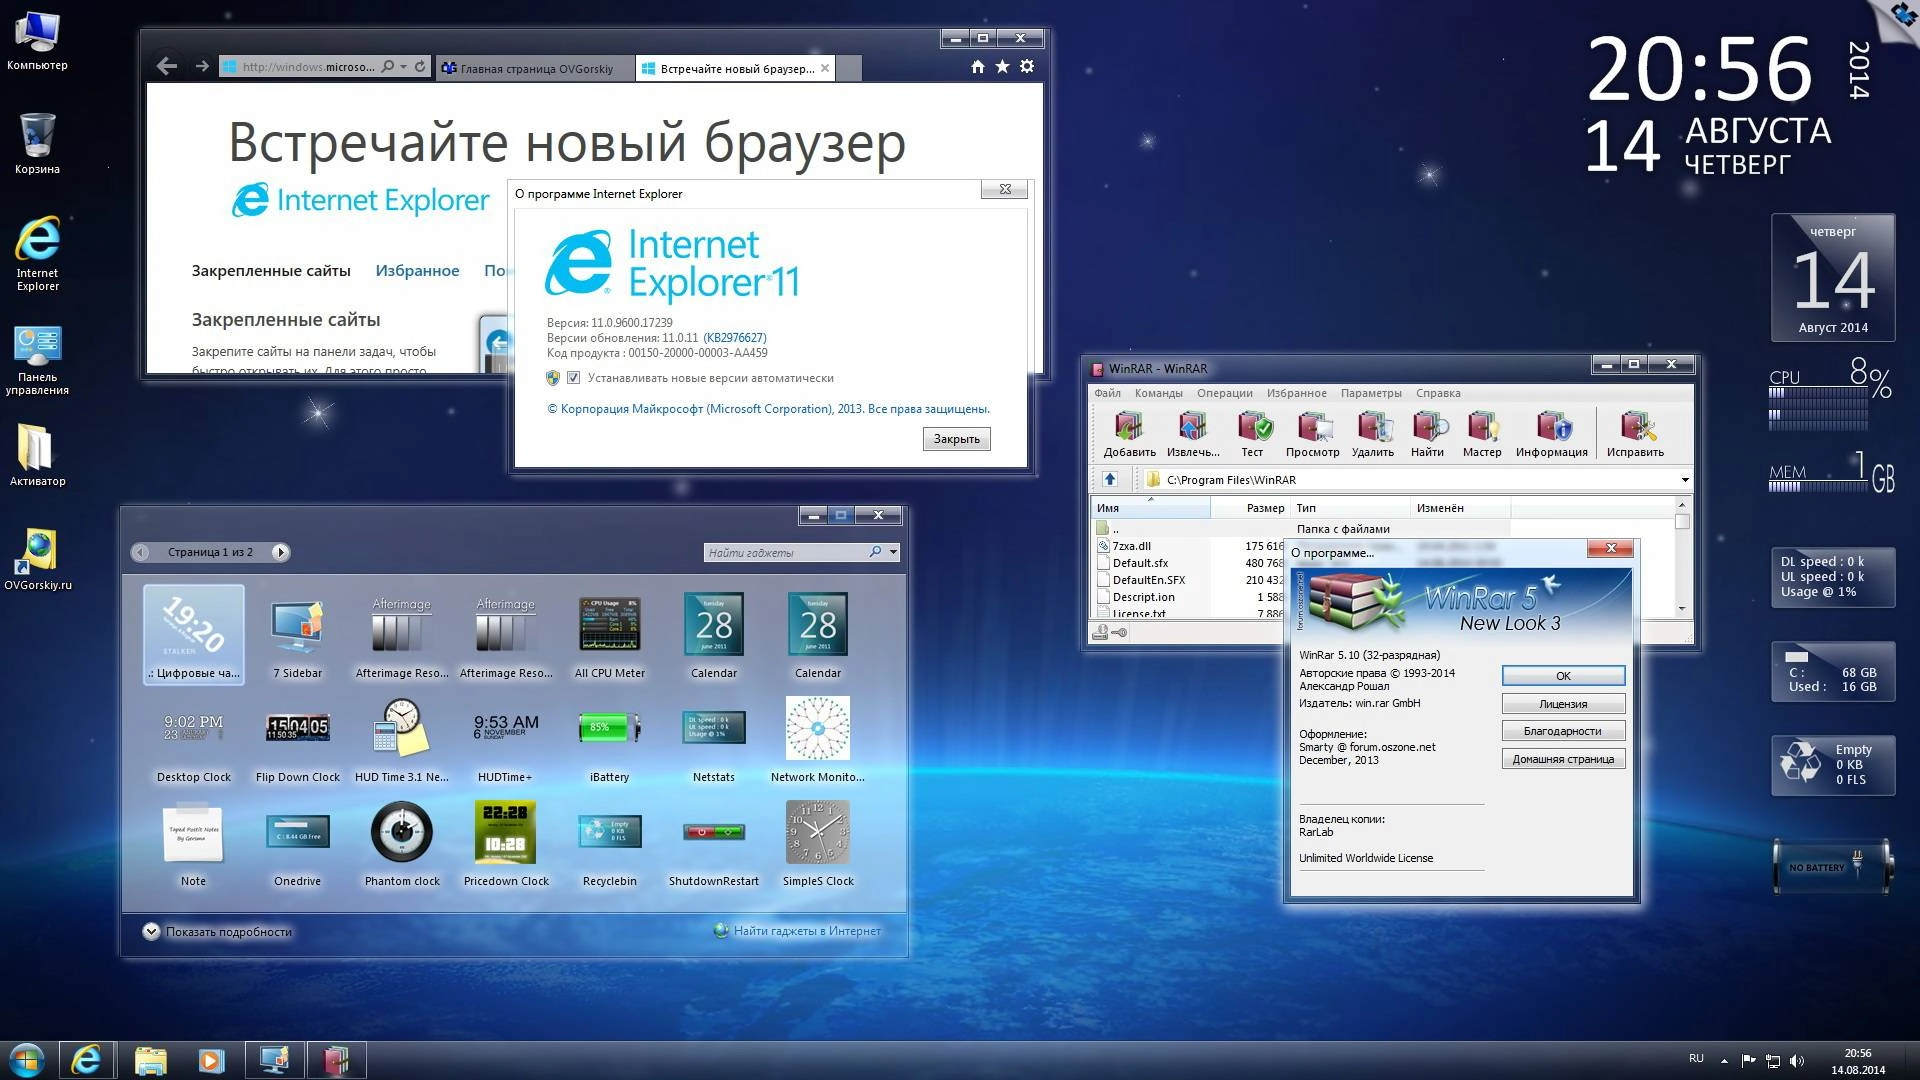Click the Добавить icon in WinRAR toolbar
1920x1080 pixels.
tap(1129, 434)
